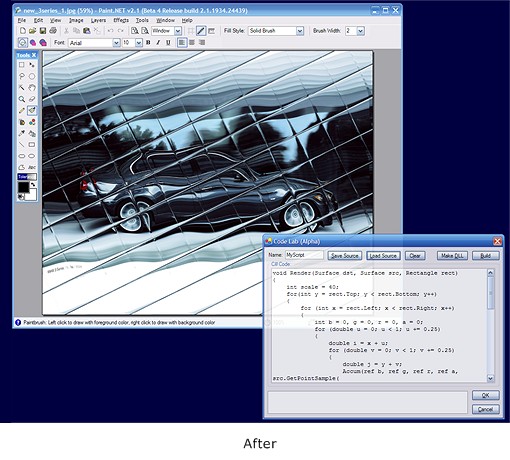Open the Fill Style dropdown
510x460 pixels.
click(300, 31)
